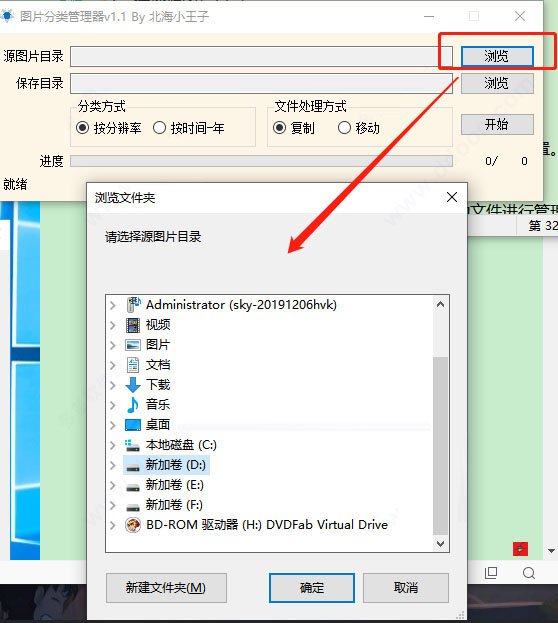Expand the Administrator tree node

click(113, 305)
